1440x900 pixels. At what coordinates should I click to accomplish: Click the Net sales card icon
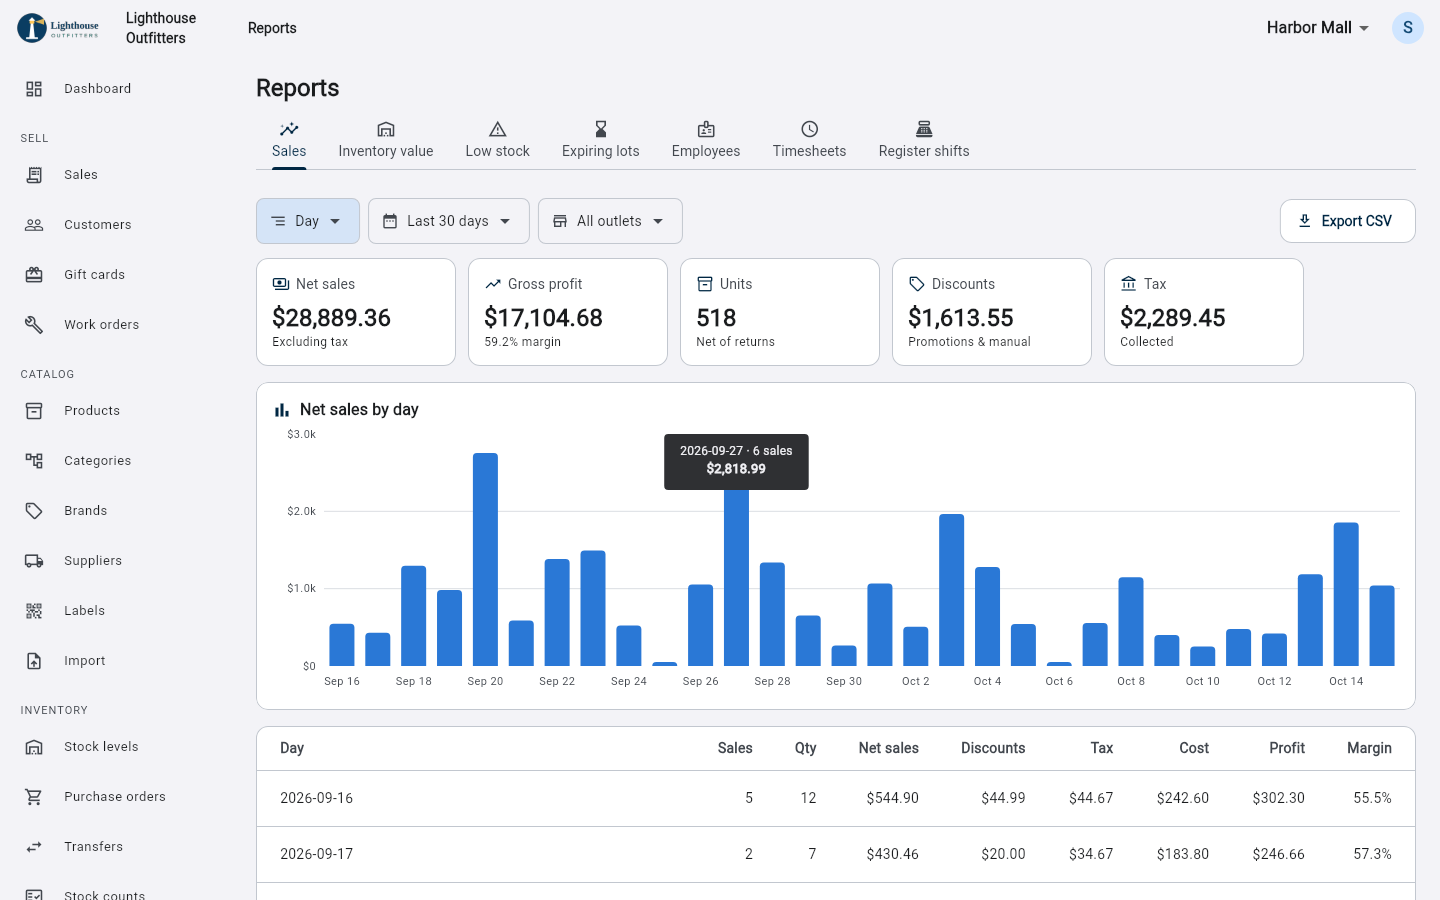point(281,284)
